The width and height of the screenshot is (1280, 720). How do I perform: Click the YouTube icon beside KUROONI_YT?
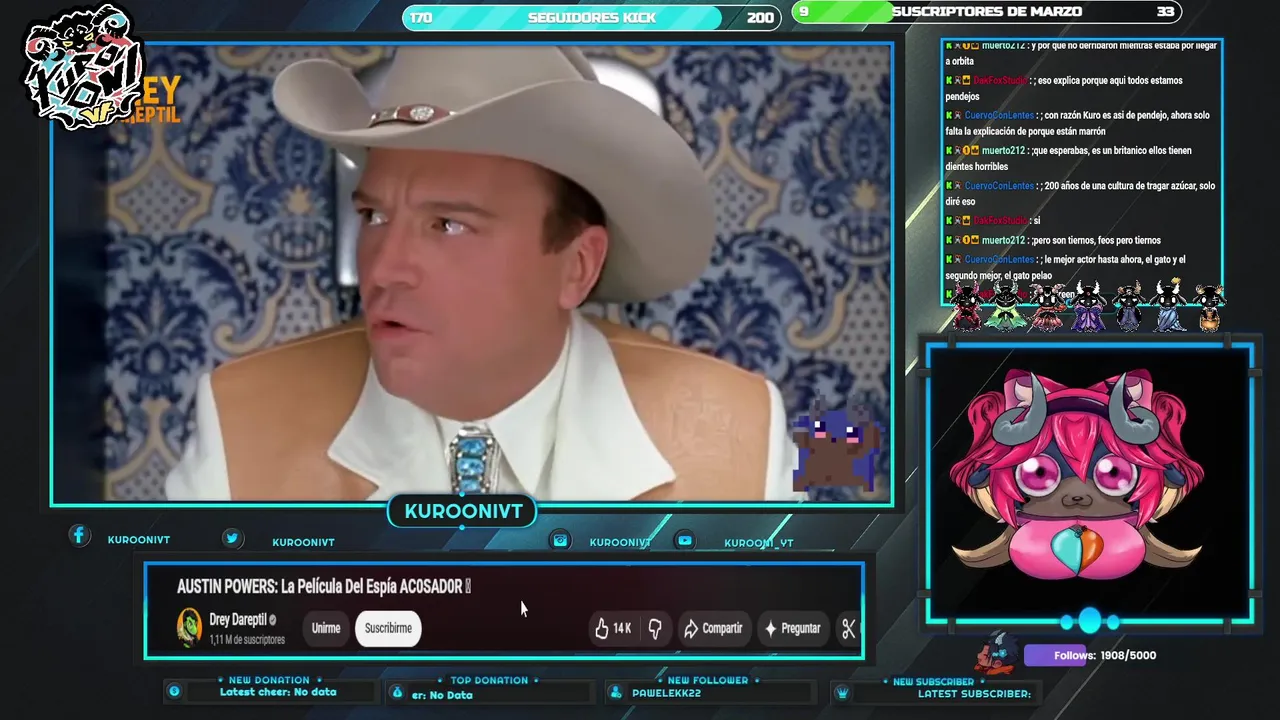pyautogui.click(x=684, y=540)
